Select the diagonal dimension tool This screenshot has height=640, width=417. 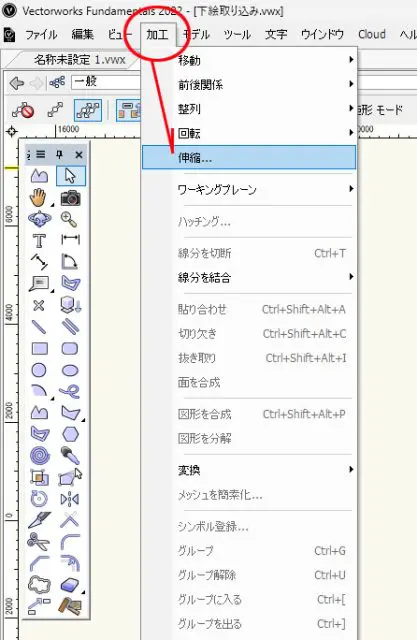tap(39, 262)
